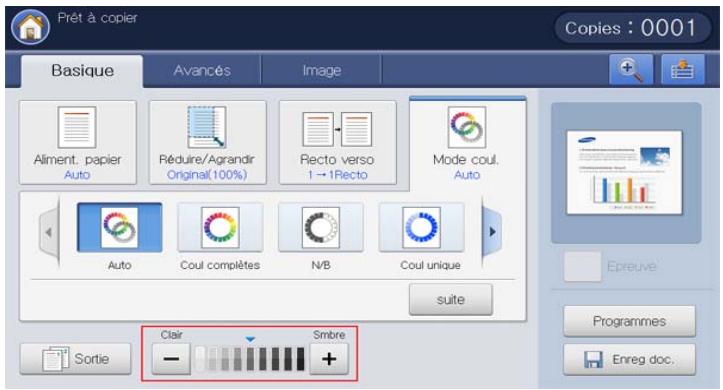Image resolution: width=723 pixels, height=390 pixels.
Task: Select Coul complètes full color mode
Action: click(220, 227)
